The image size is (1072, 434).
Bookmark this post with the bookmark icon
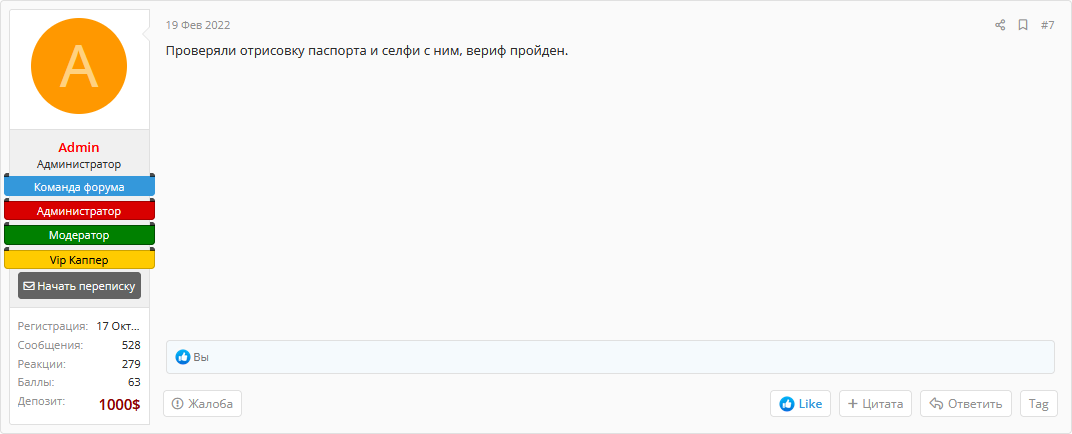click(1023, 25)
